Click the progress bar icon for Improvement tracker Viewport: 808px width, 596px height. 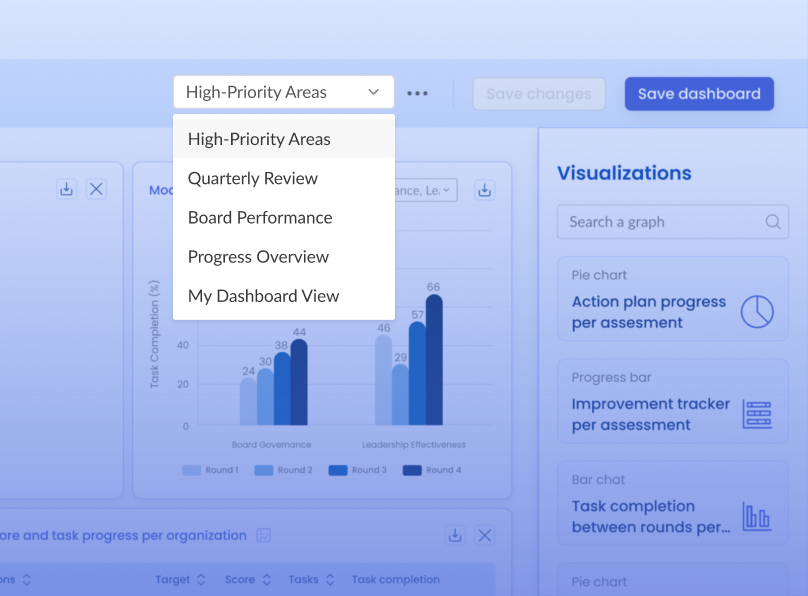(757, 414)
